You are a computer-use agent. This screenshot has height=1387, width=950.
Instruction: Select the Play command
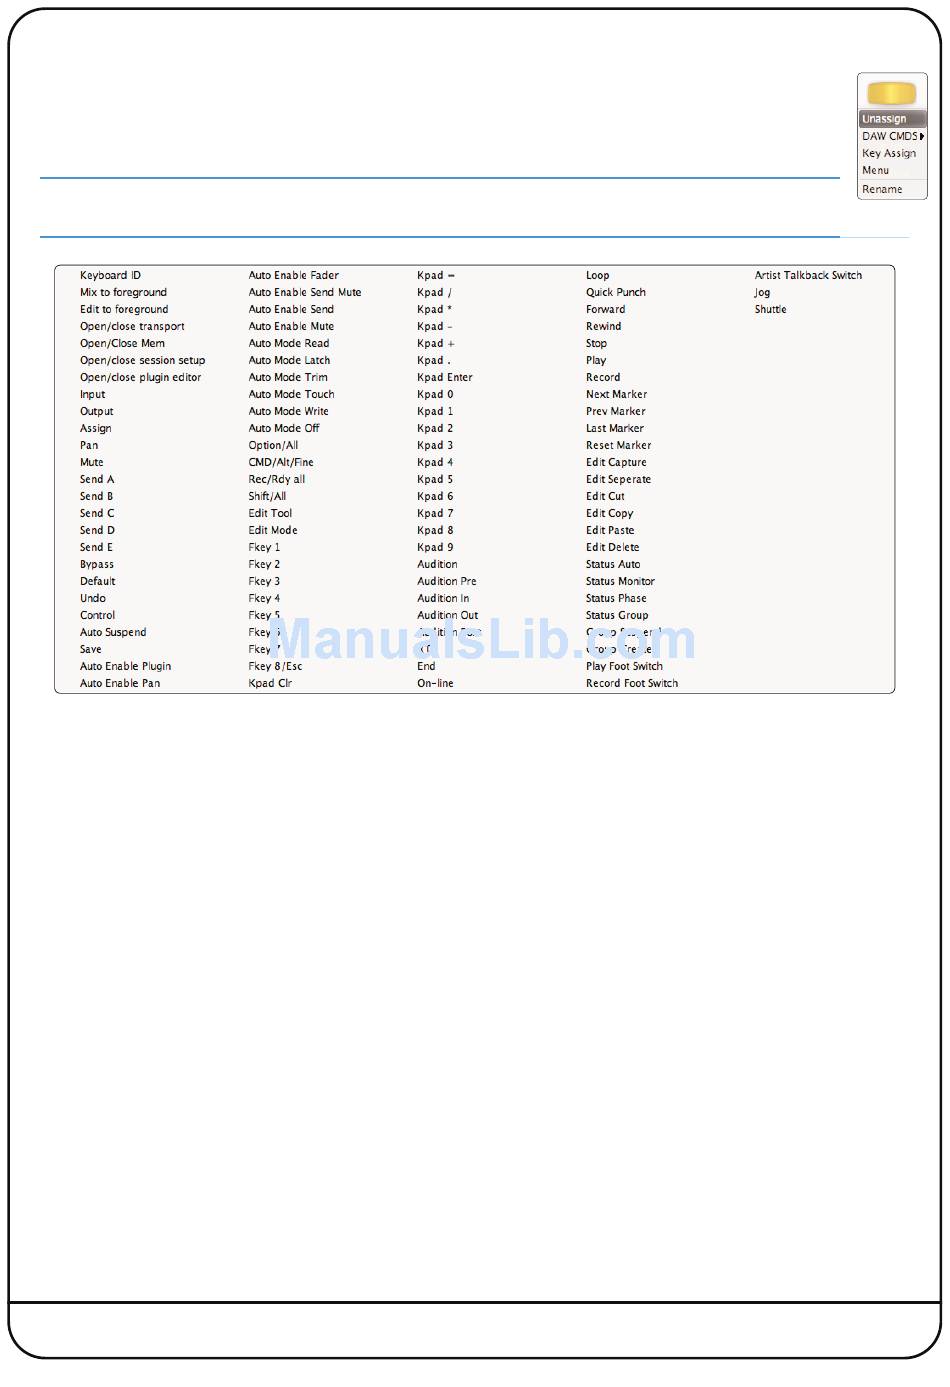pyautogui.click(x=596, y=360)
